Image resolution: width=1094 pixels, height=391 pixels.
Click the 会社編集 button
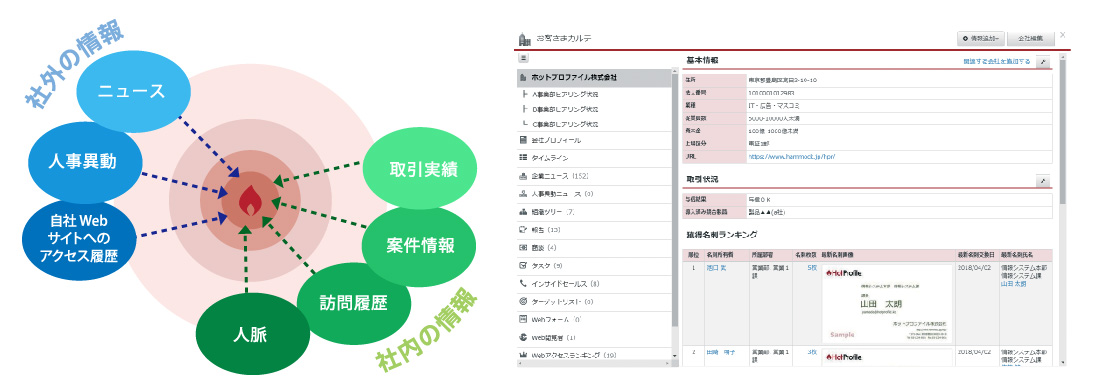(x=1032, y=39)
